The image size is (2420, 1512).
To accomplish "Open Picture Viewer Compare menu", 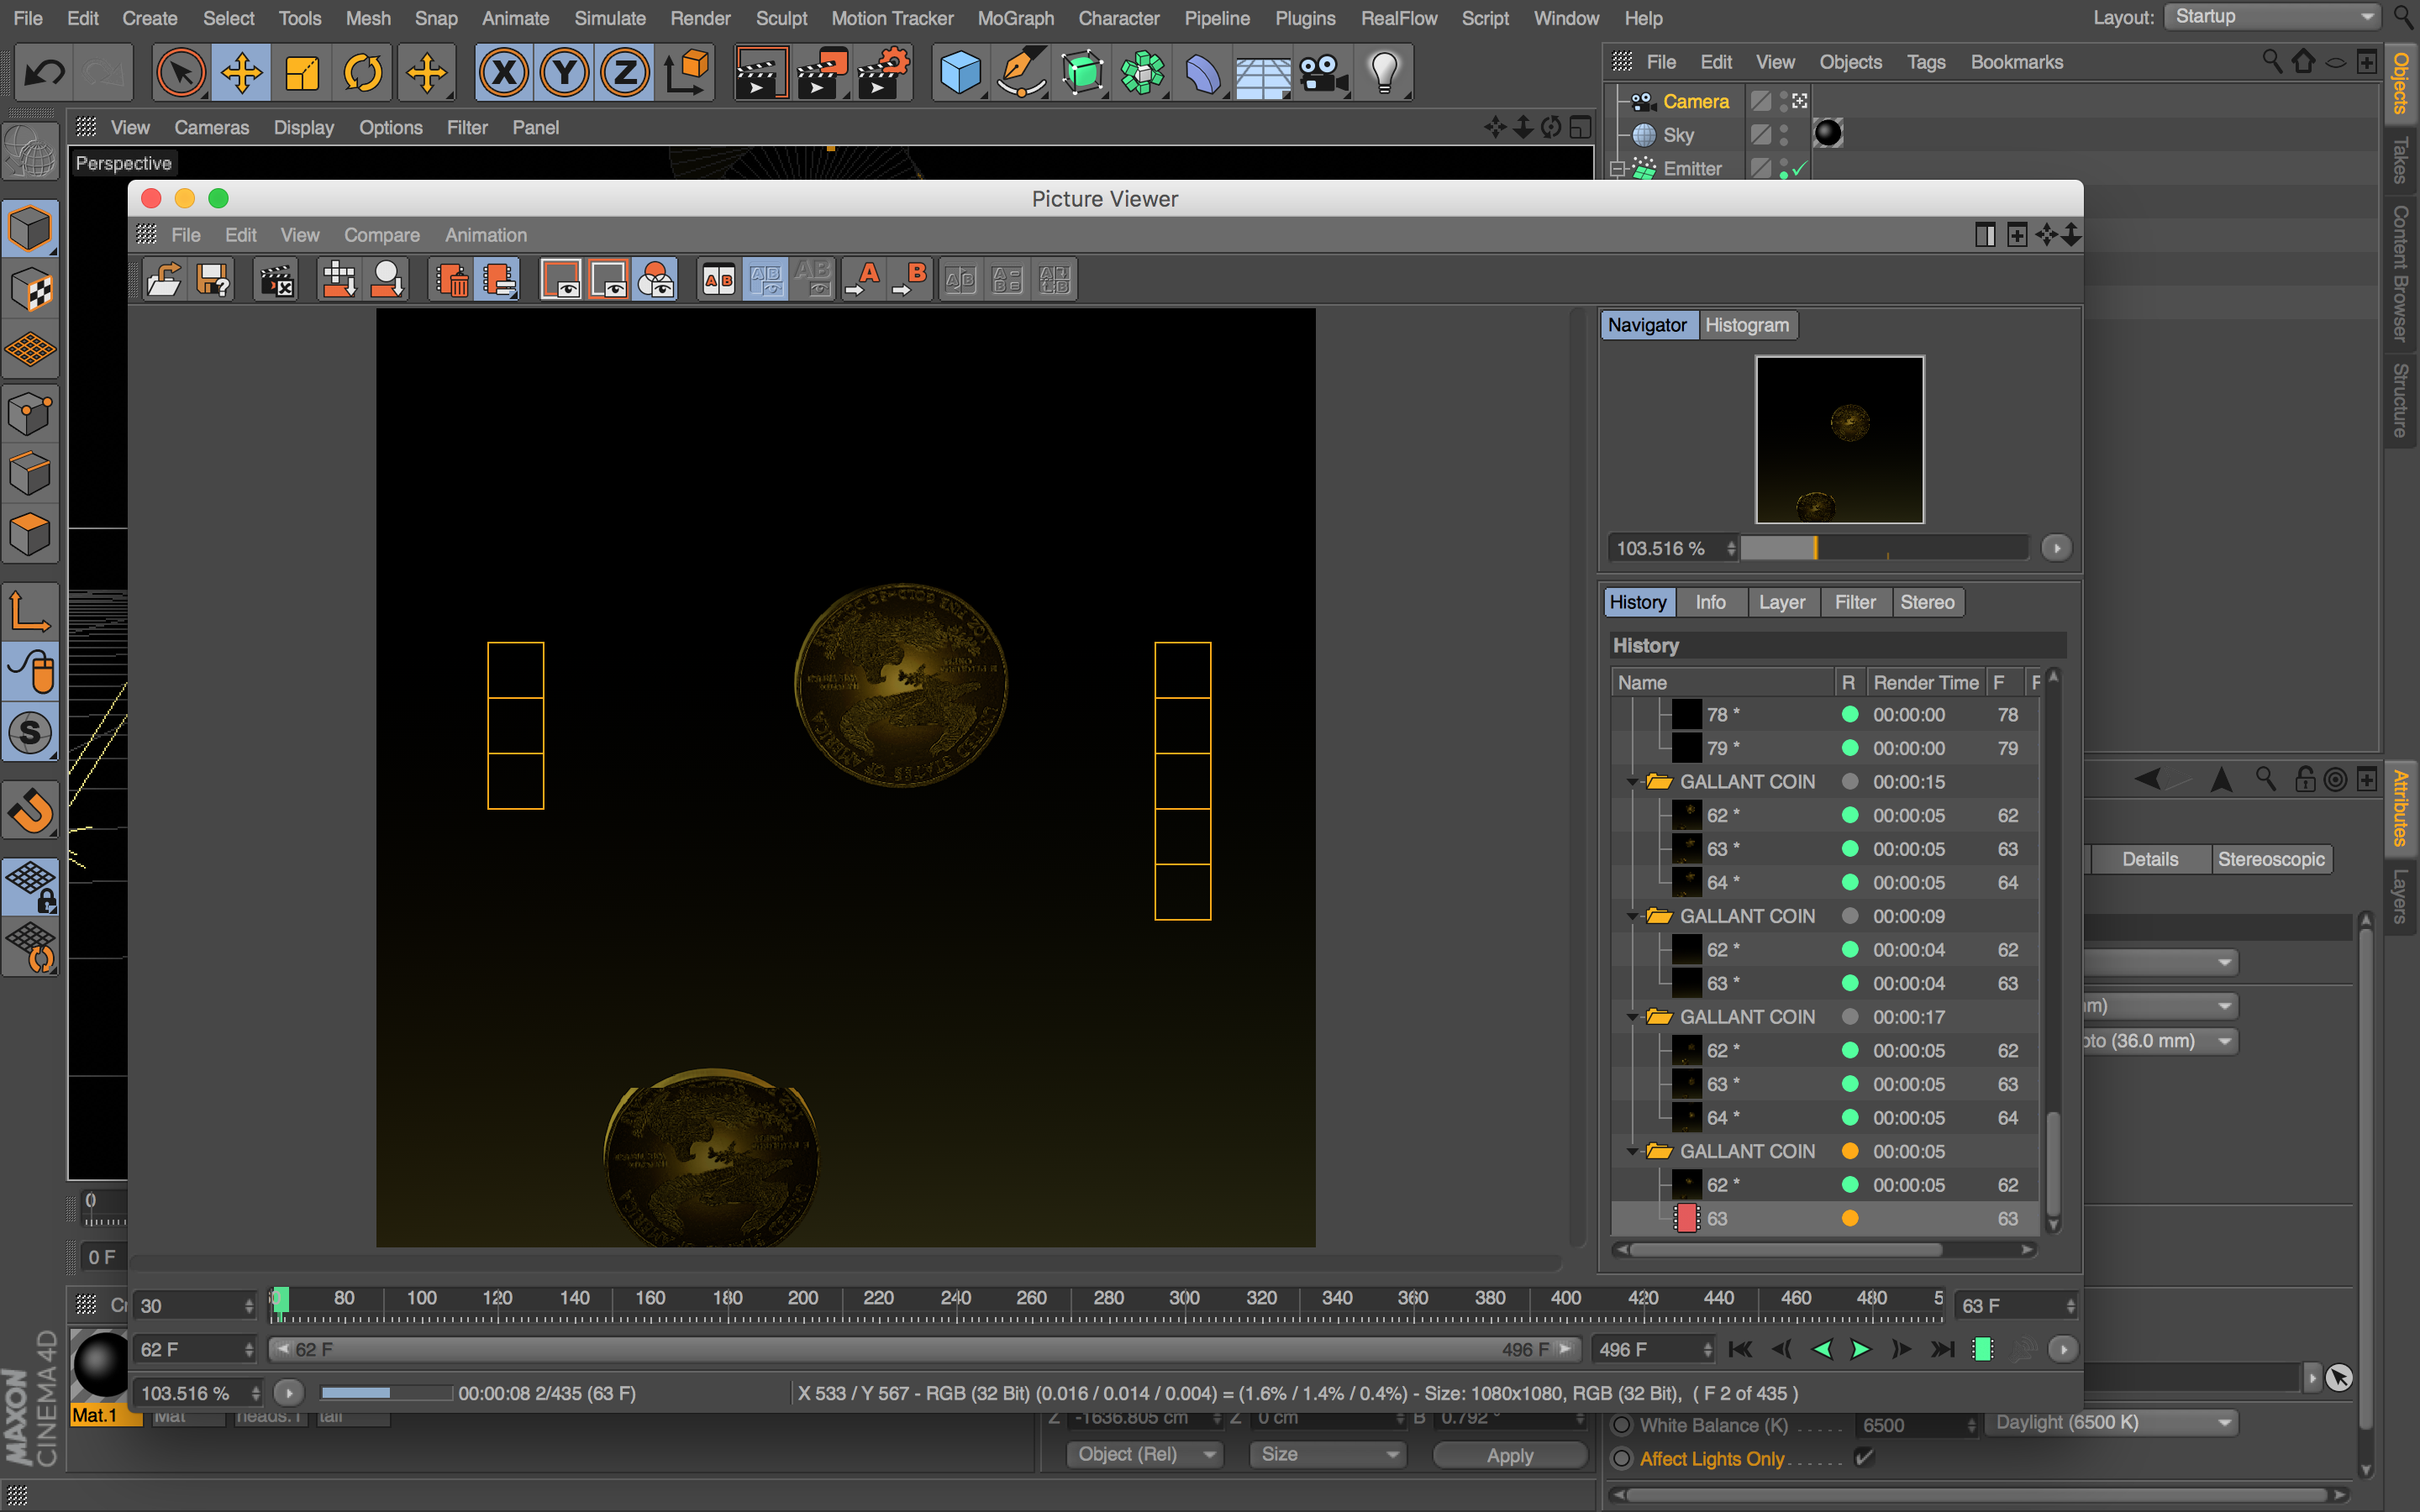I will [x=382, y=235].
